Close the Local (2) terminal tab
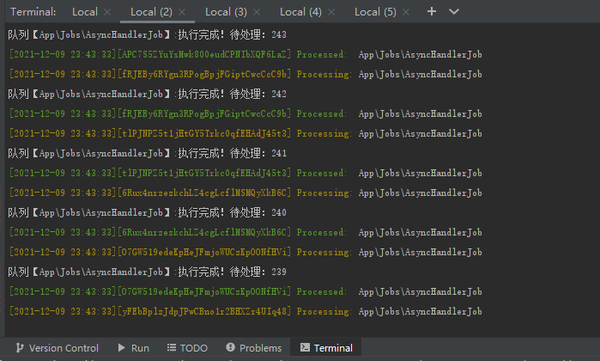 coord(182,12)
